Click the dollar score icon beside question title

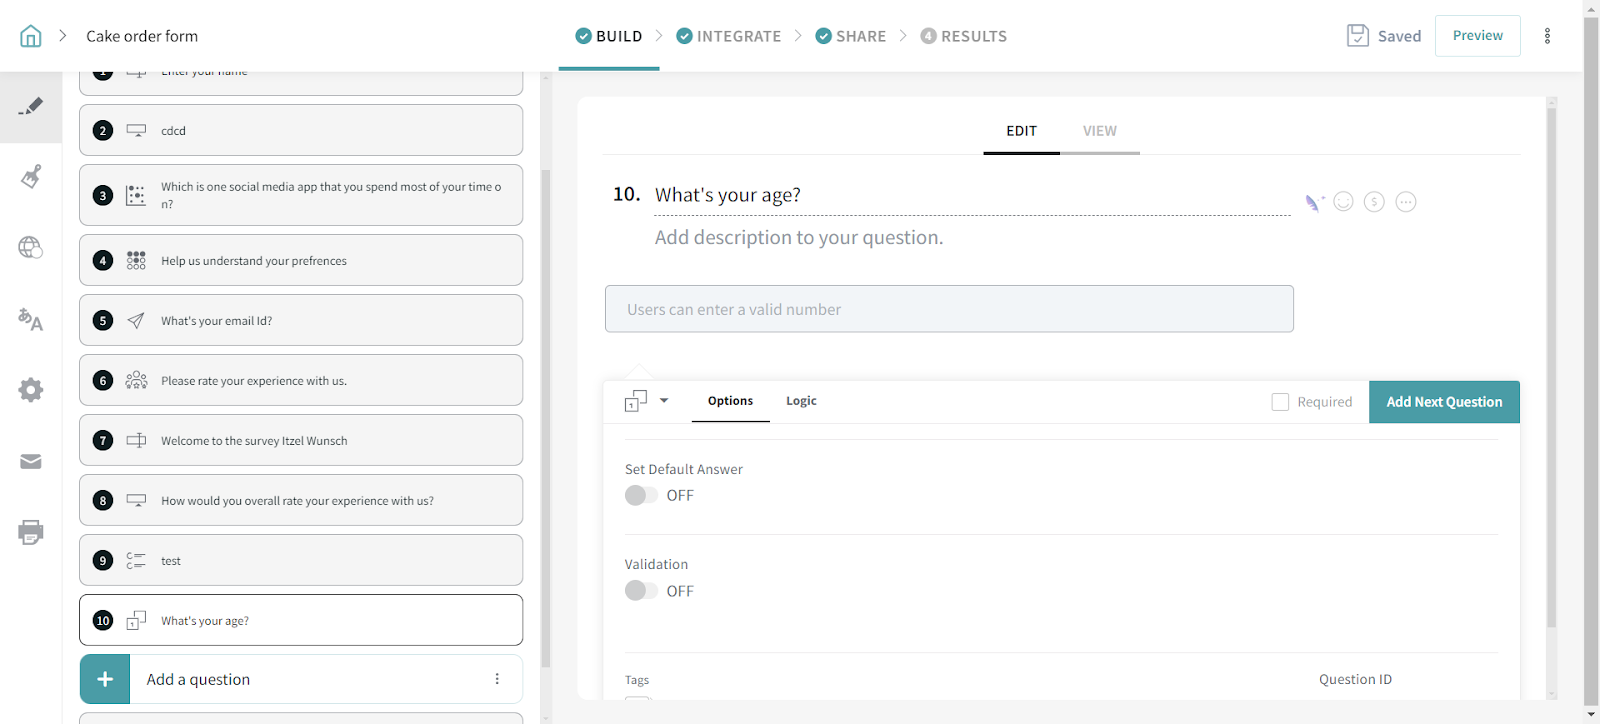coord(1374,202)
